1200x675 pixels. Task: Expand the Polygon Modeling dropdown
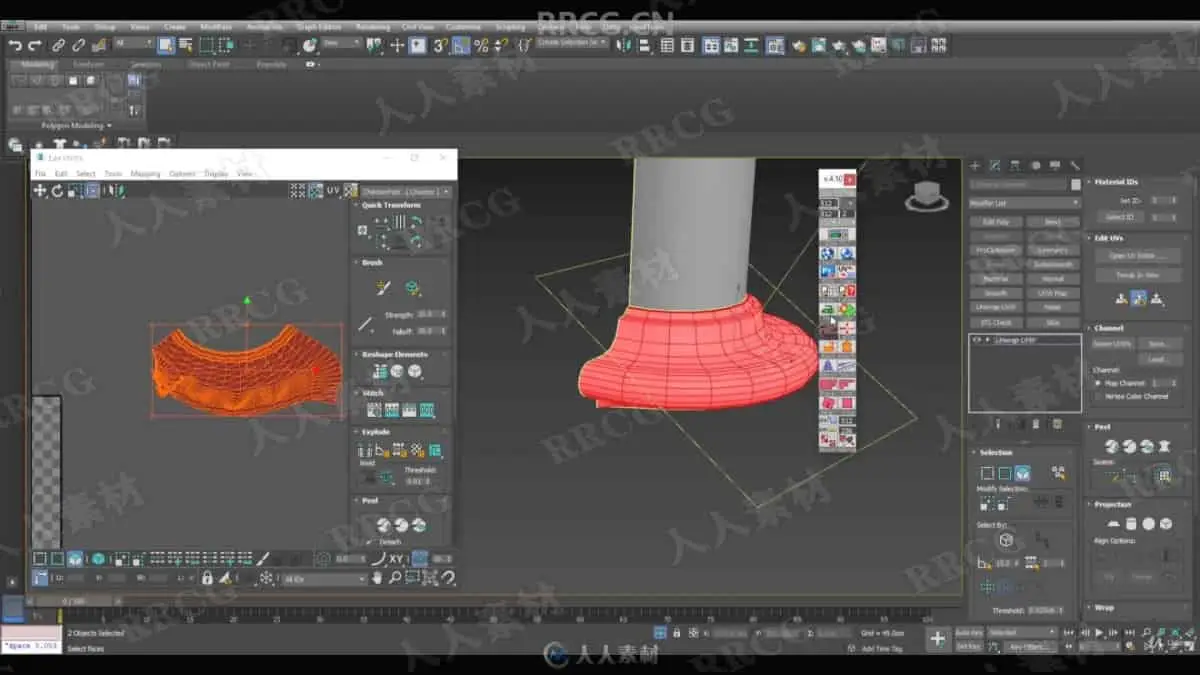[77, 126]
